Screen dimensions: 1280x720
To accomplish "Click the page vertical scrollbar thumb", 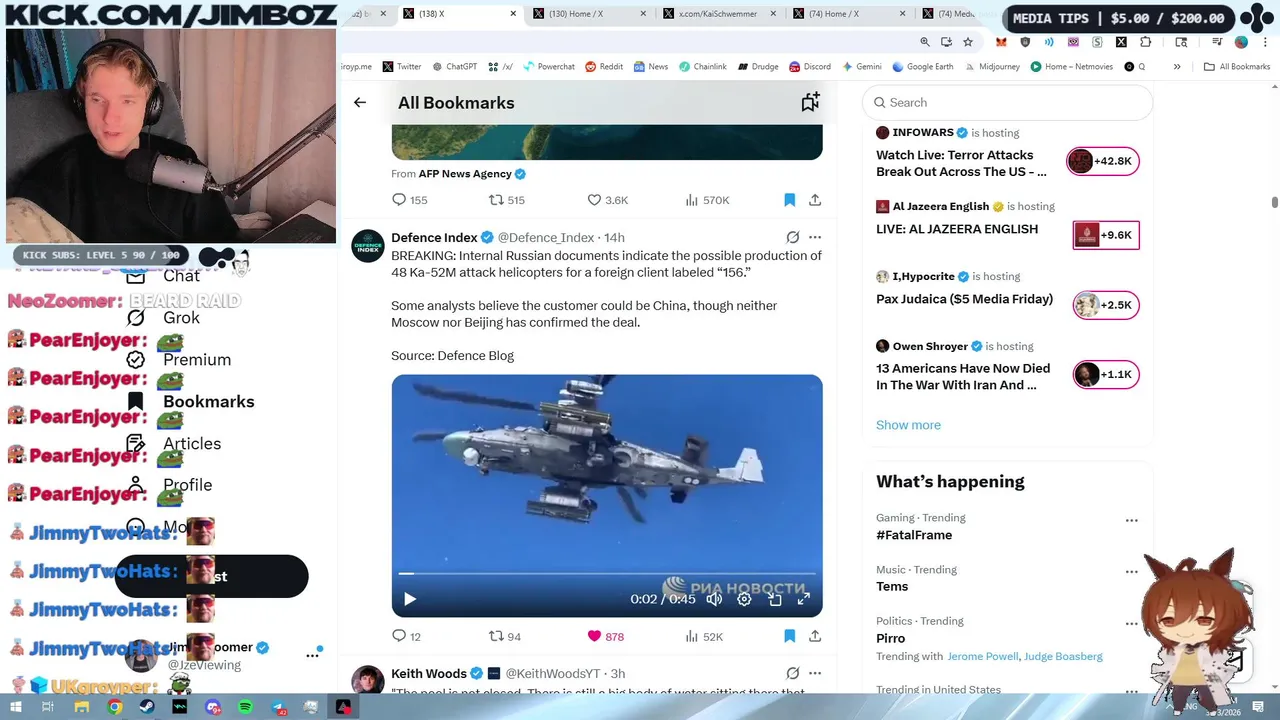I will coord(1275,202).
